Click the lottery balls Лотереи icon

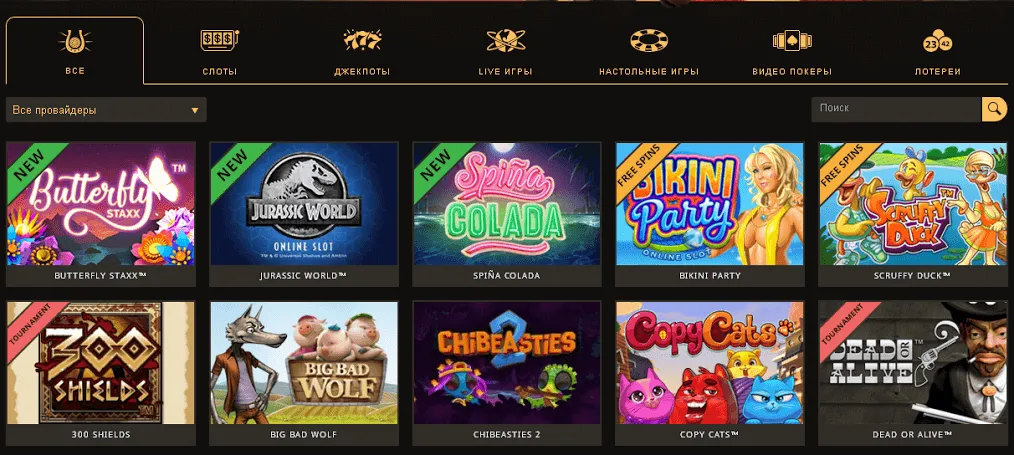[x=938, y=41]
